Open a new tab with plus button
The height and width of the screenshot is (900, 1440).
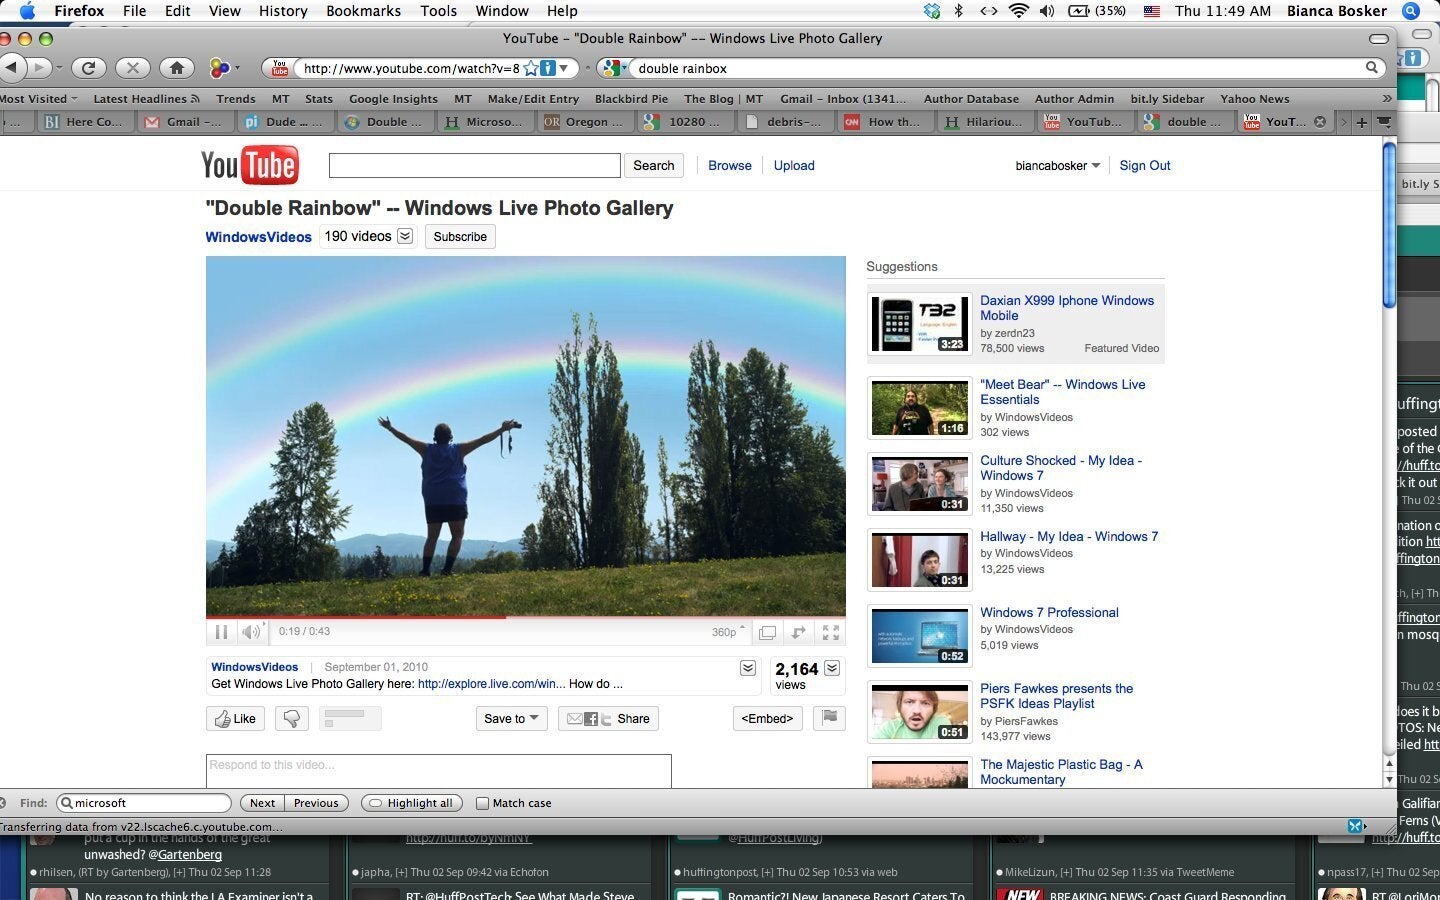click(1361, 122)
